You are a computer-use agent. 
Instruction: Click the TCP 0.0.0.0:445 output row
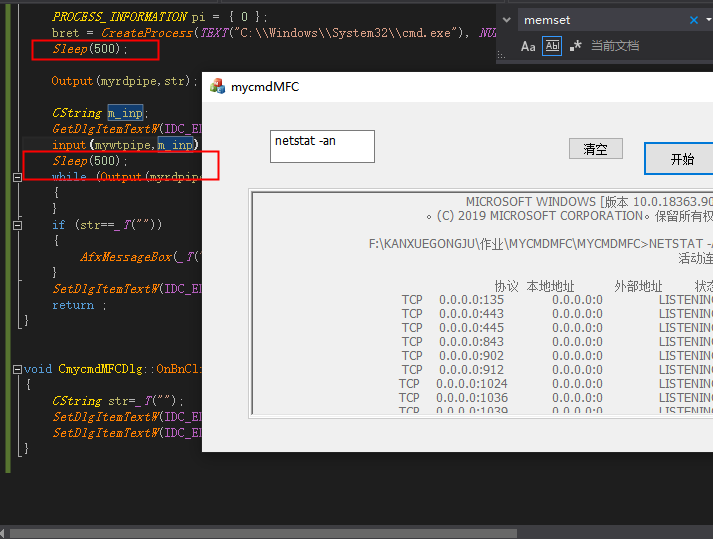click(x=557, y=328)
